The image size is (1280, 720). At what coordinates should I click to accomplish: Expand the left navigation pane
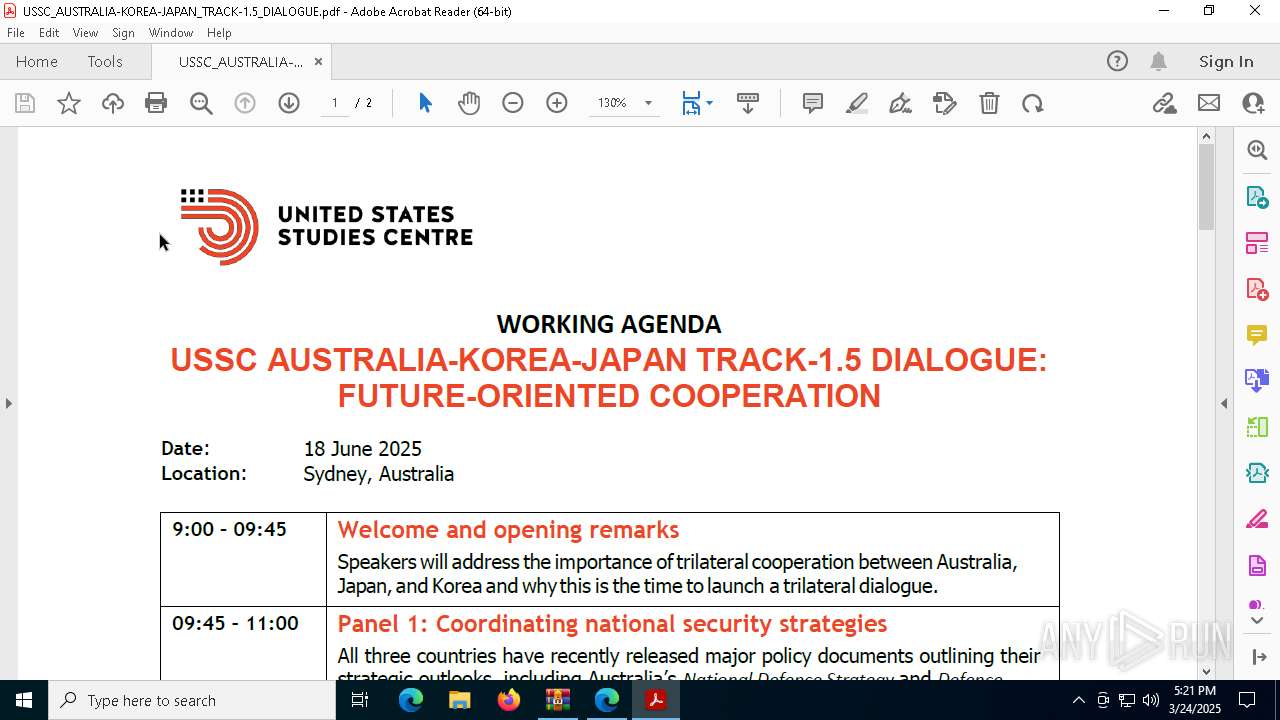pos(9,403)
